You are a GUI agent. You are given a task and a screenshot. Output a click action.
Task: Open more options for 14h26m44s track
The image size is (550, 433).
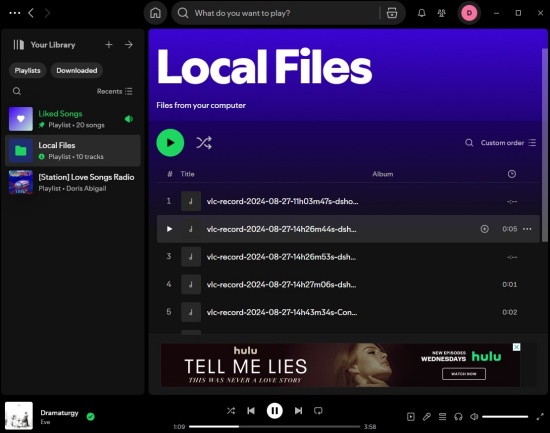(527, 229)
